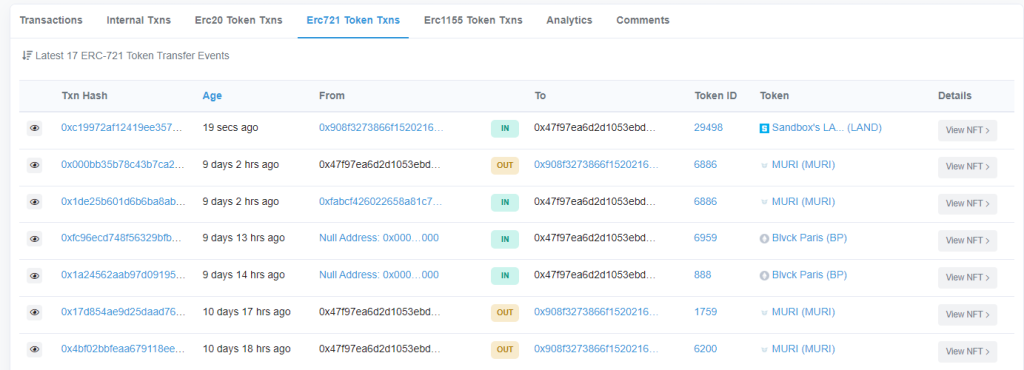The width and height of the screenshot is (1024, 370).
Task: Open Token ID 29498
Action: 708,128
